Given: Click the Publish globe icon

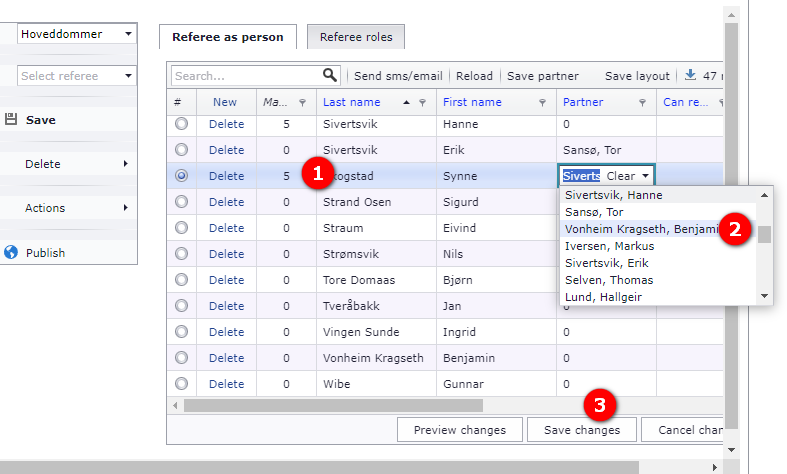Looking at the screenshot, I should coord(11,252).
